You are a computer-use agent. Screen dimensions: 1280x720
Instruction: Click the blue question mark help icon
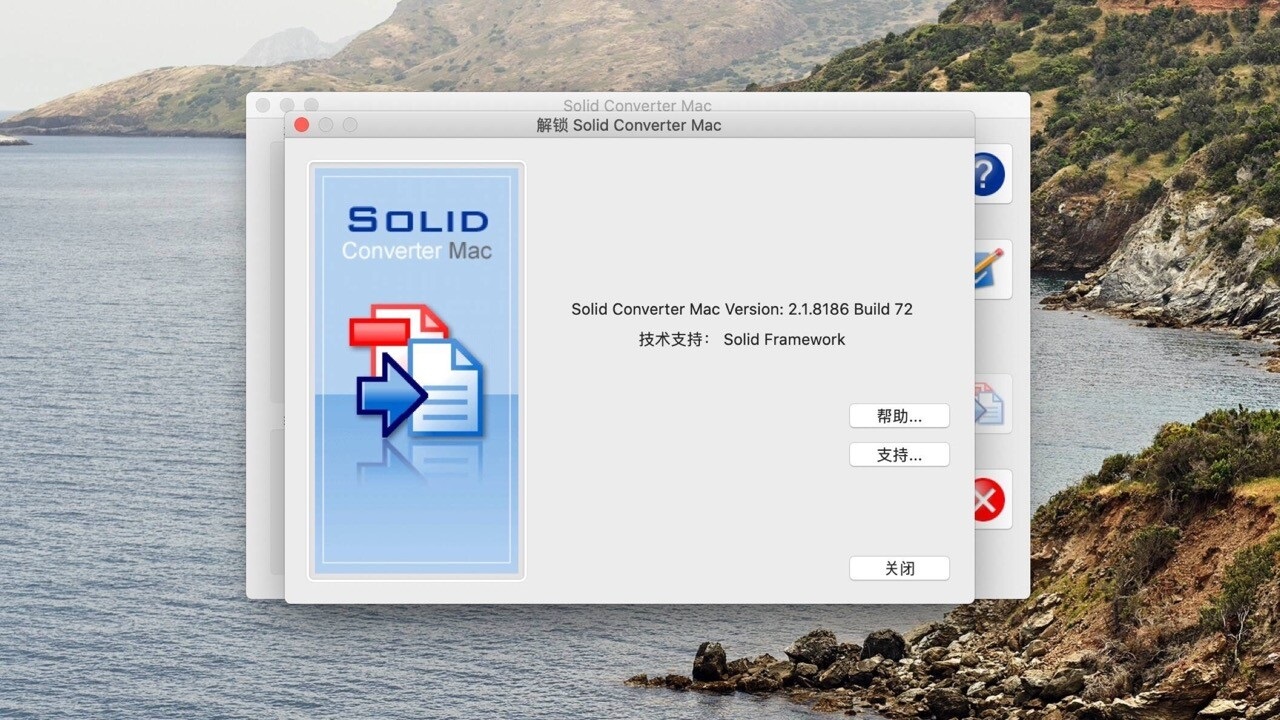pyautogui.click(x=990, y=175)
